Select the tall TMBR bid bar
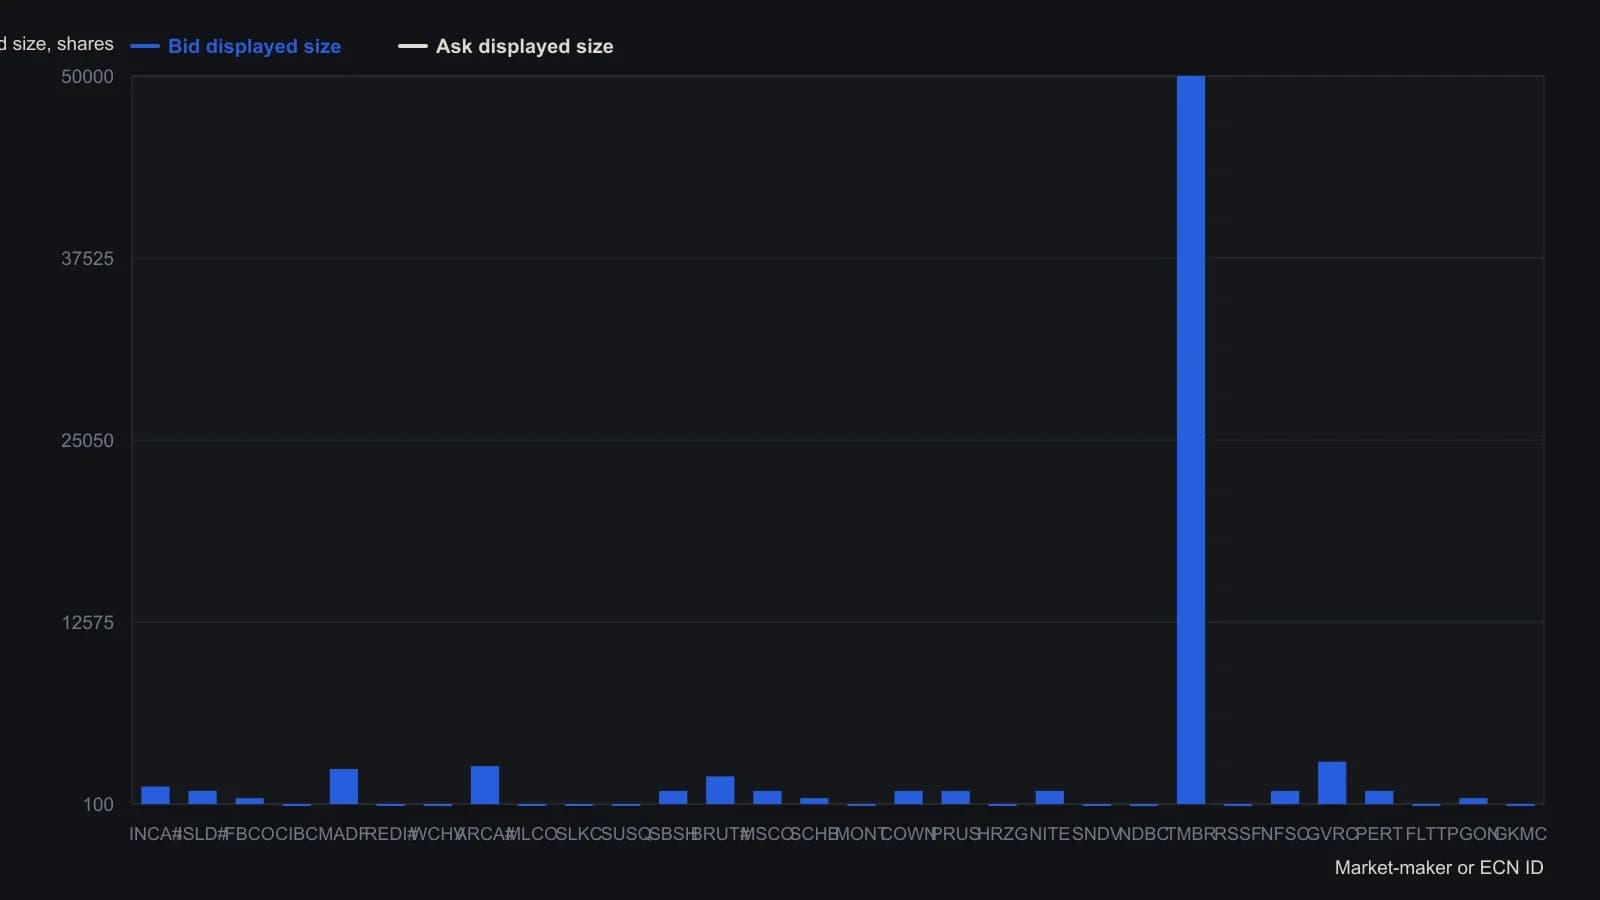The image size is (1600, 900). point(1191,440)
